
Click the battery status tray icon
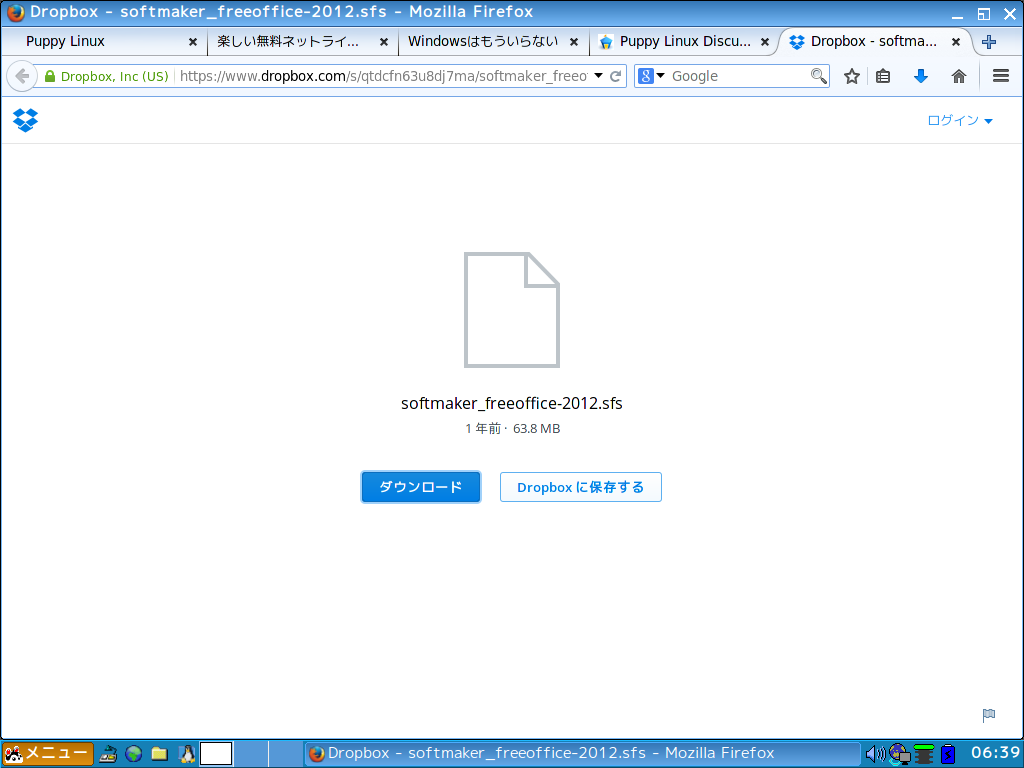point(948,754)
